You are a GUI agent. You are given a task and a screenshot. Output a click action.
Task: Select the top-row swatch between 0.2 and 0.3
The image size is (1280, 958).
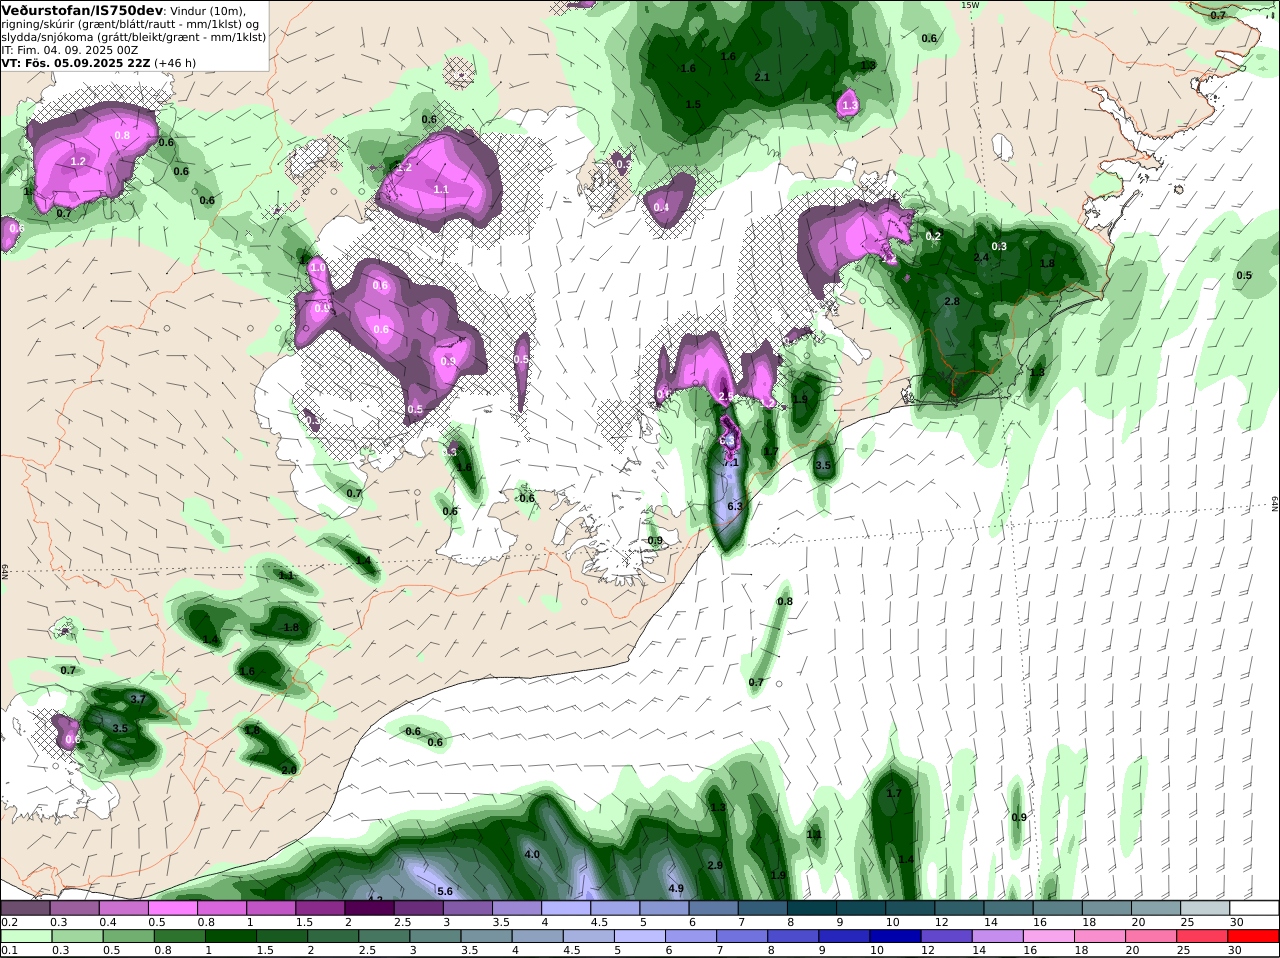pyautogui.click(x=26, y=908)
